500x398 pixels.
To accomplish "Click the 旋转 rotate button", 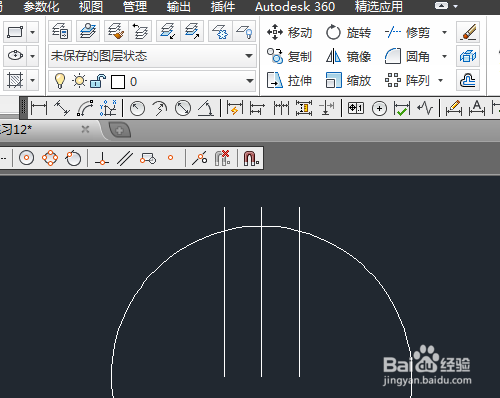I will (348, 32).
